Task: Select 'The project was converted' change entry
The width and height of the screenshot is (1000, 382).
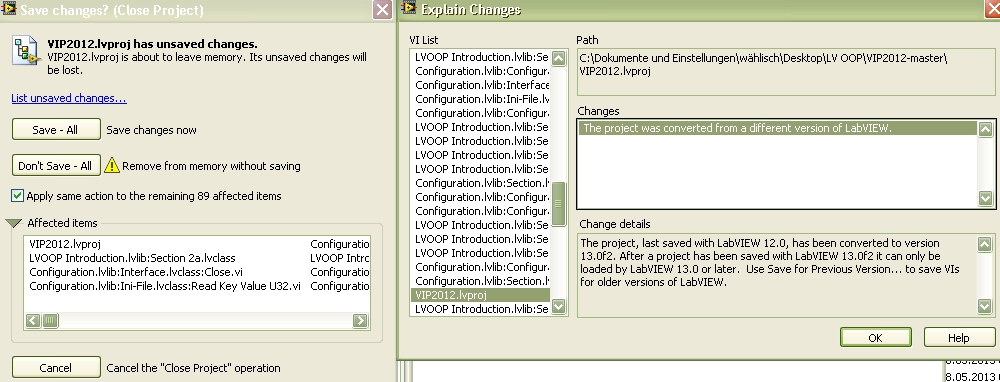Action: (x=778, y=128)
